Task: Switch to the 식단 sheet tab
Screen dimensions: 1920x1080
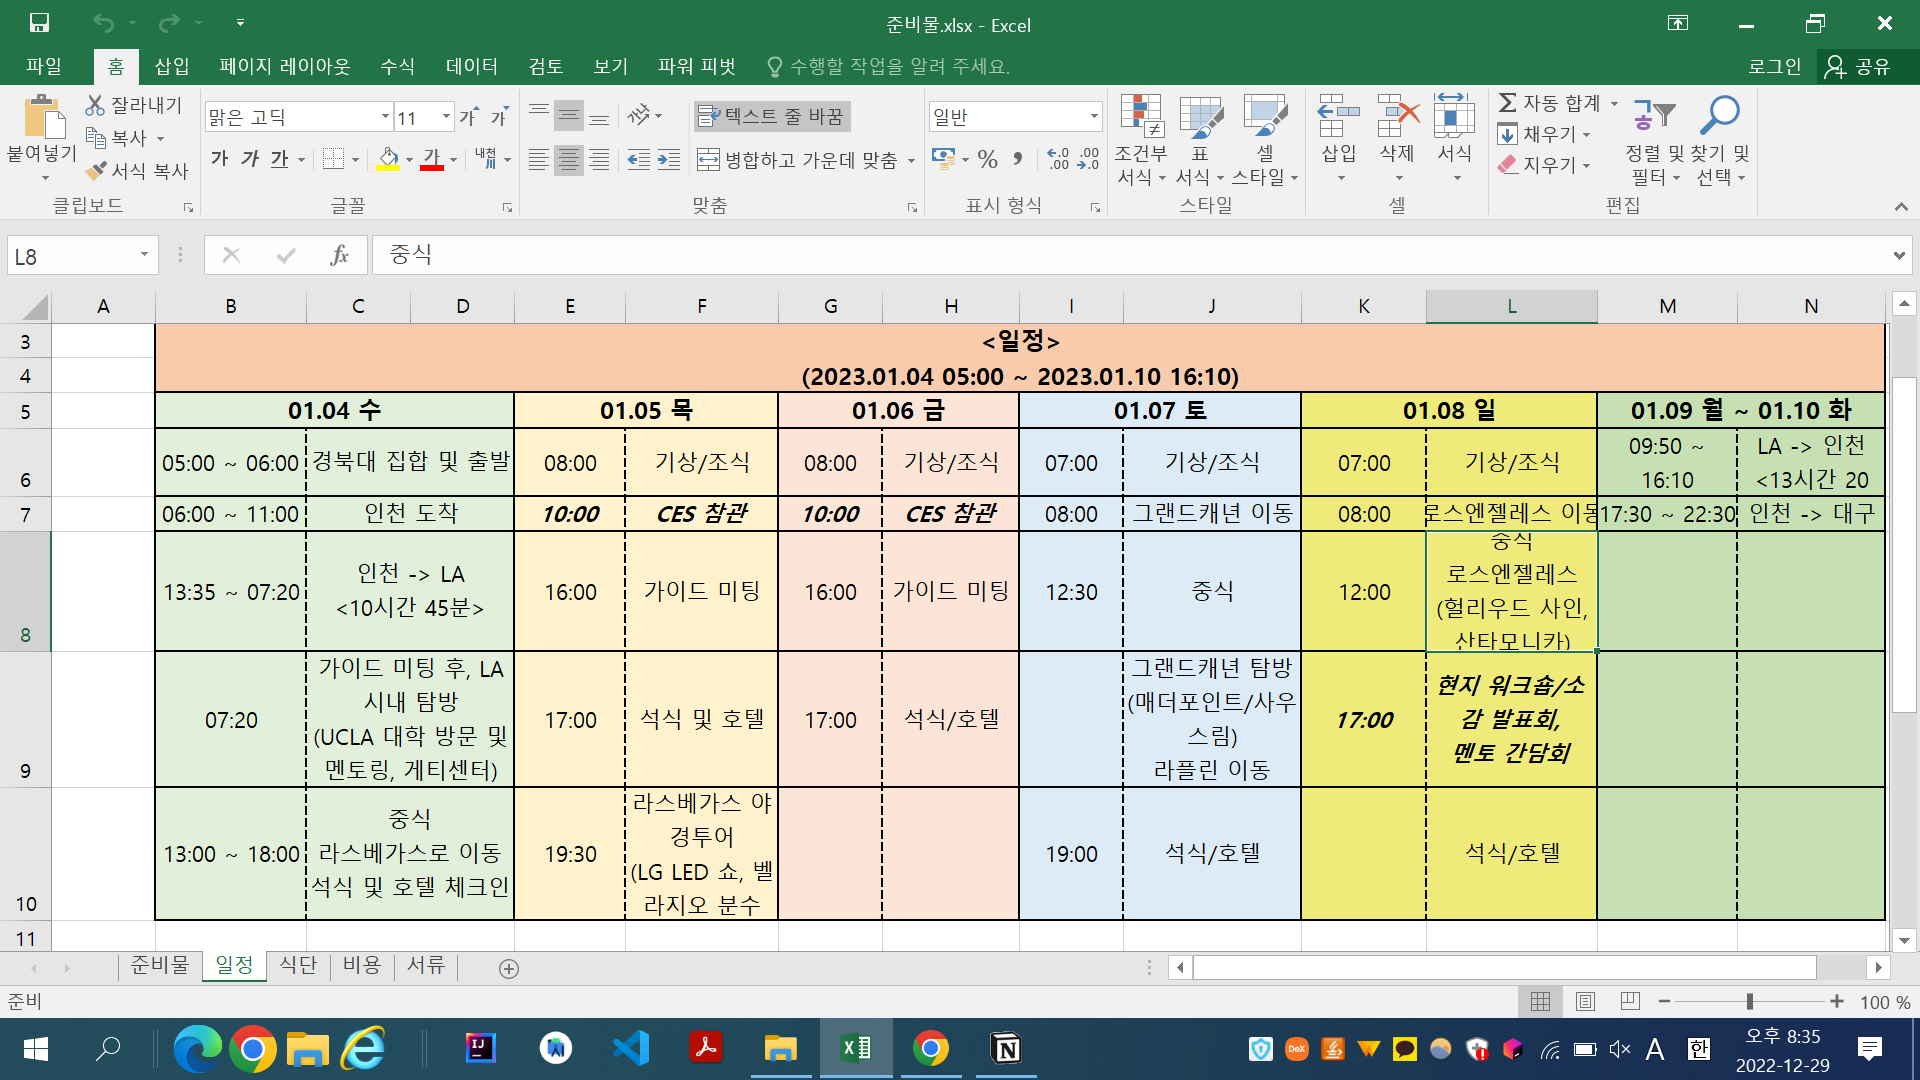Action: click(298, 965)
